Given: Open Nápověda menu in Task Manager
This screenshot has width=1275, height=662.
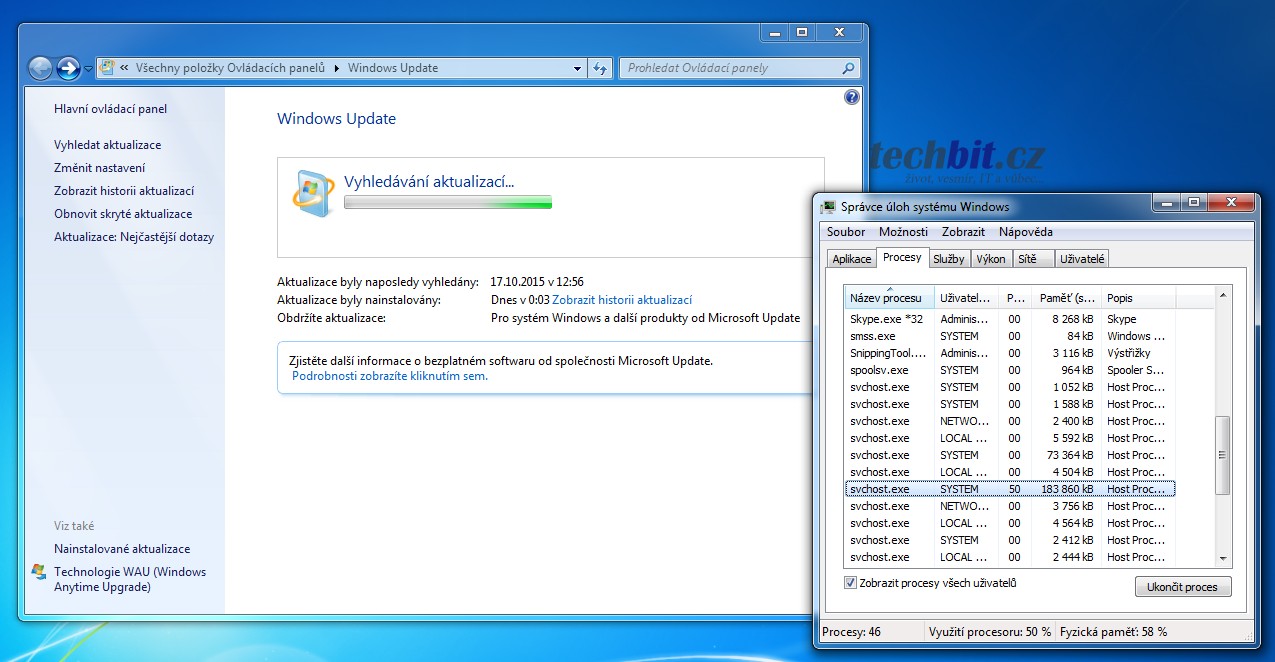Looking at the screenshot, I should click(1025, 232).
